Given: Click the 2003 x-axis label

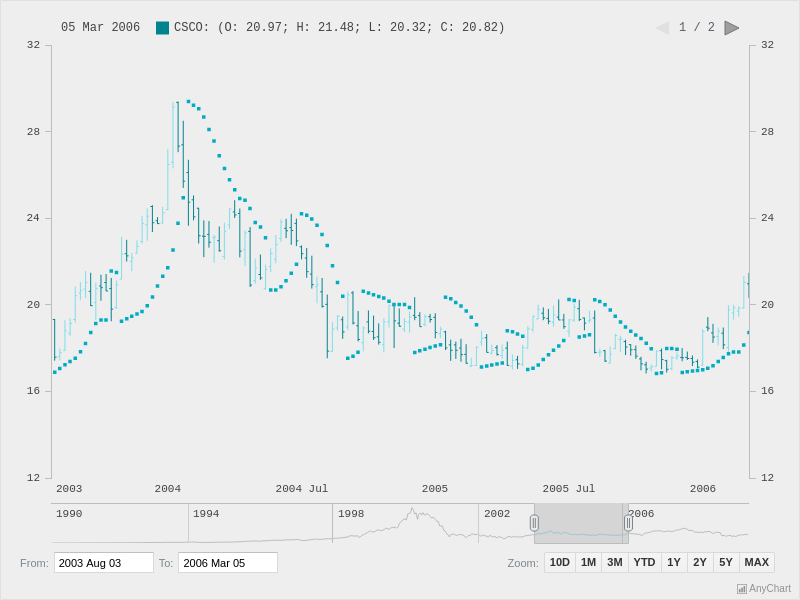Looking at the screenshot, I should tap(69, 489).
